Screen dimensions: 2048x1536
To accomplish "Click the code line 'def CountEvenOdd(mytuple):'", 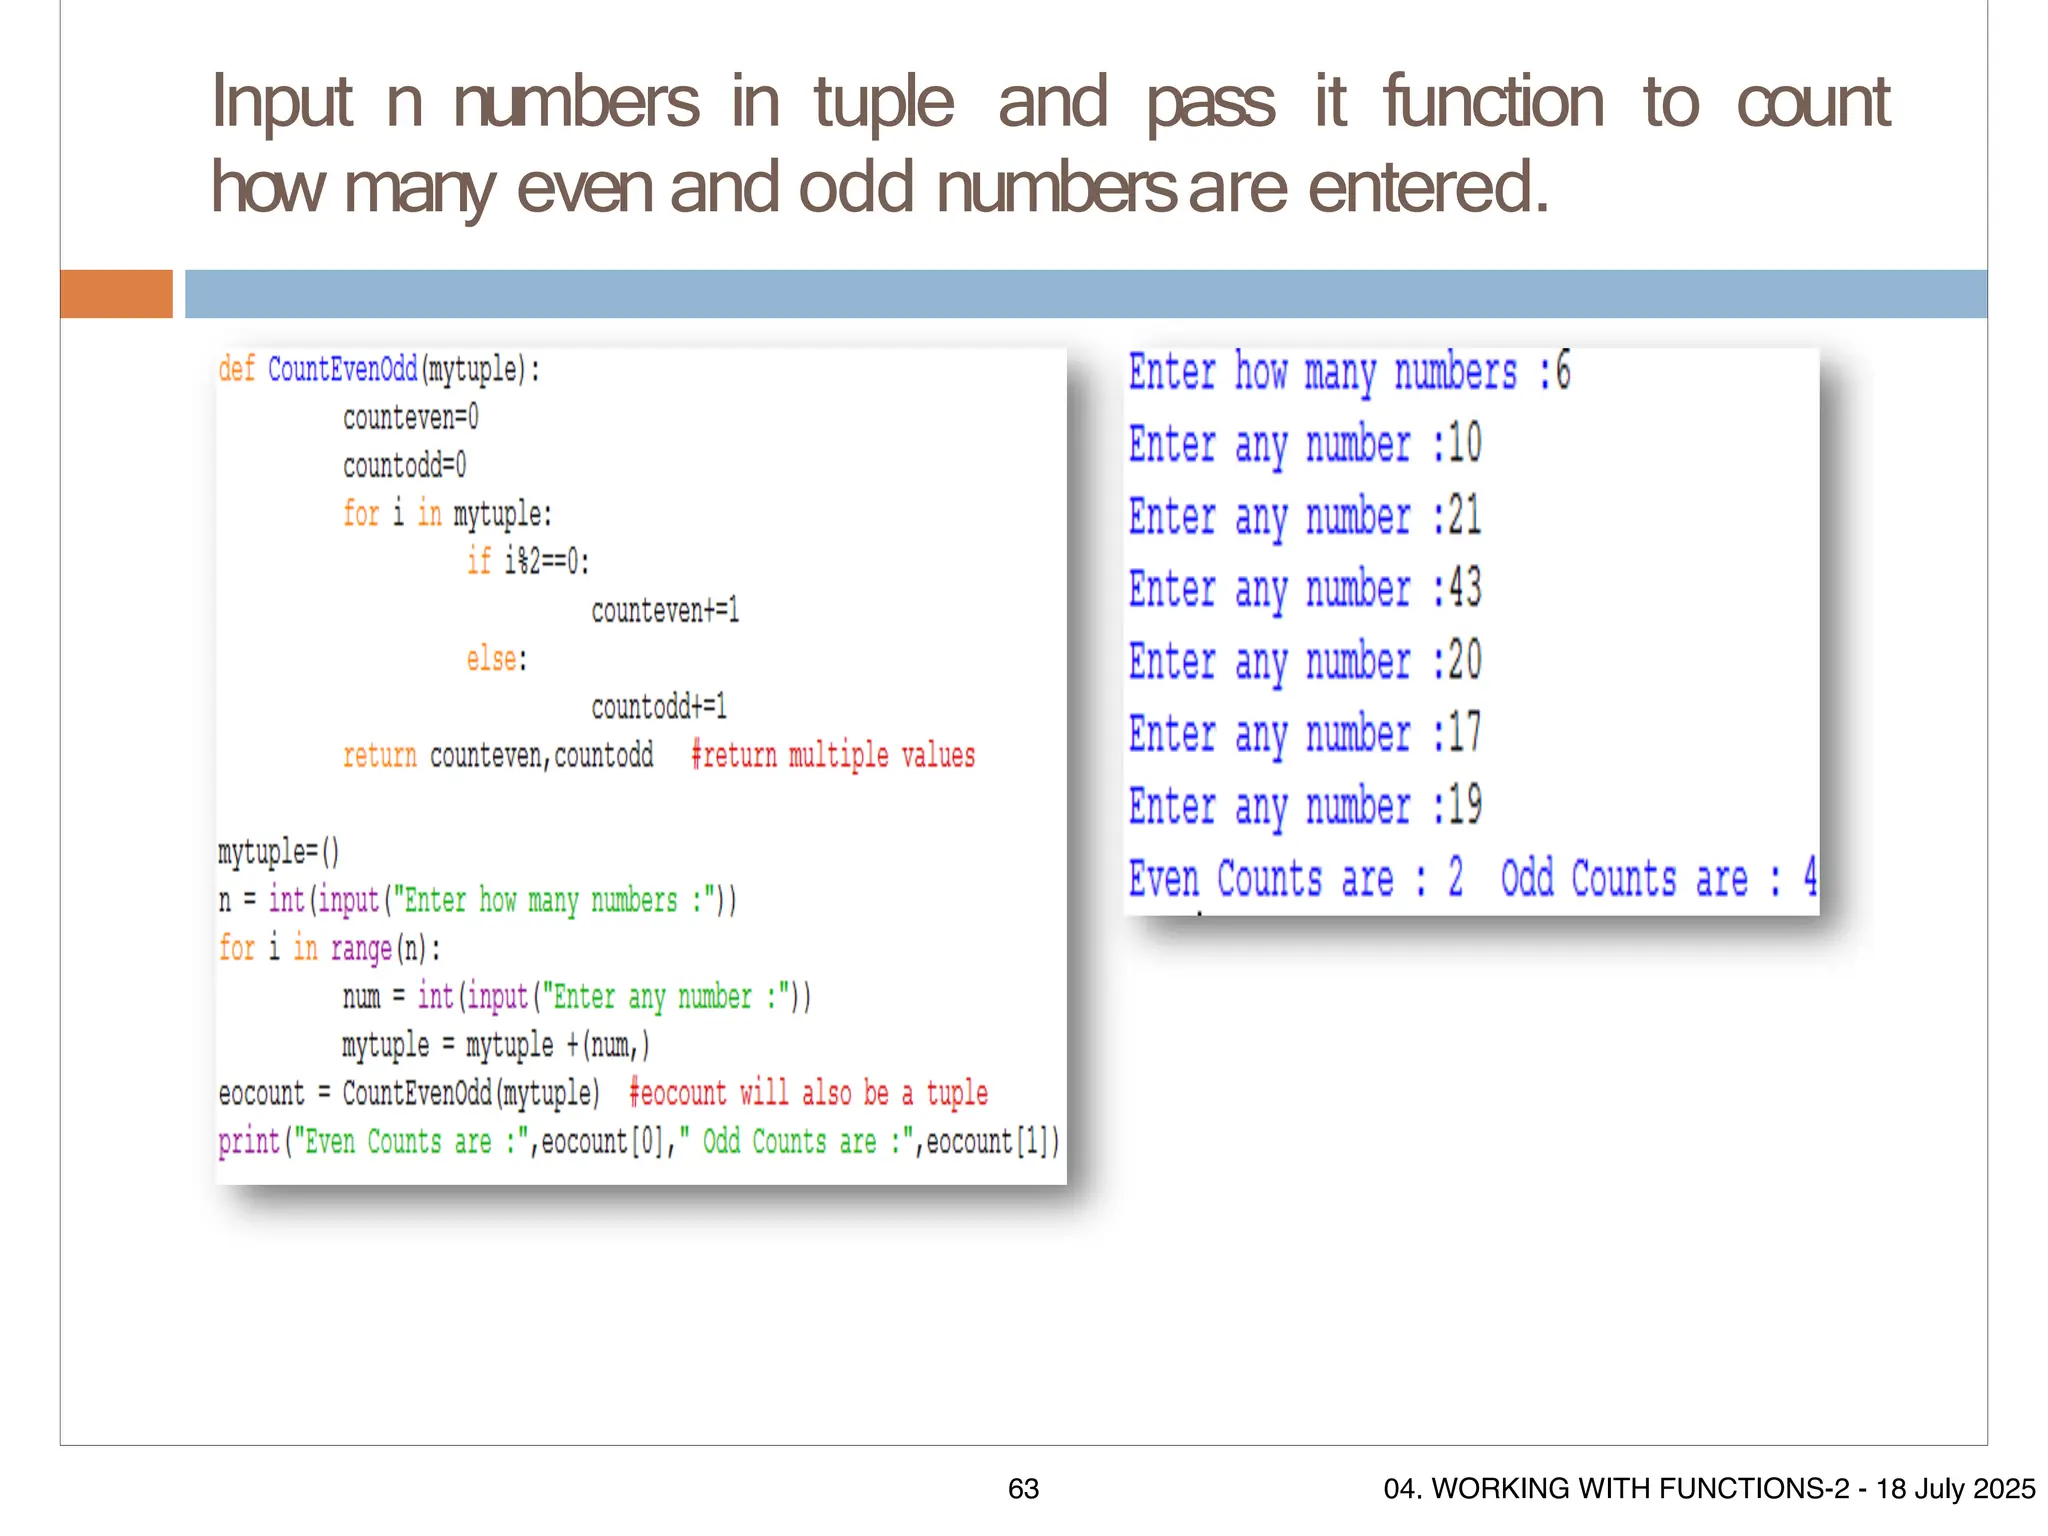I will (379, 370).
